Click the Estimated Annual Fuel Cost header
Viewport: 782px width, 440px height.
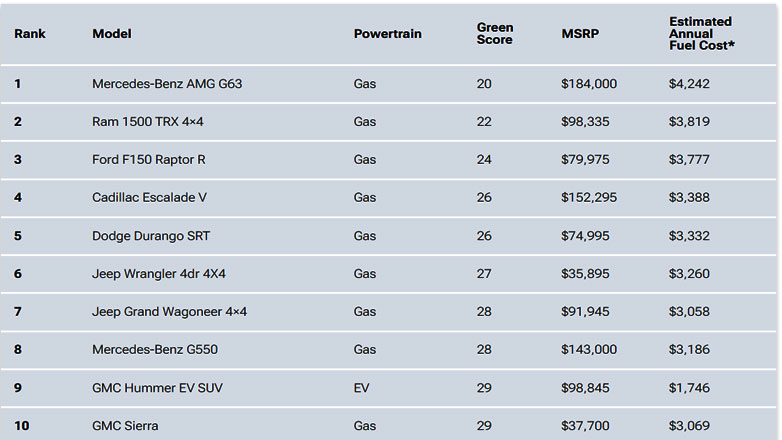point(700,33)
